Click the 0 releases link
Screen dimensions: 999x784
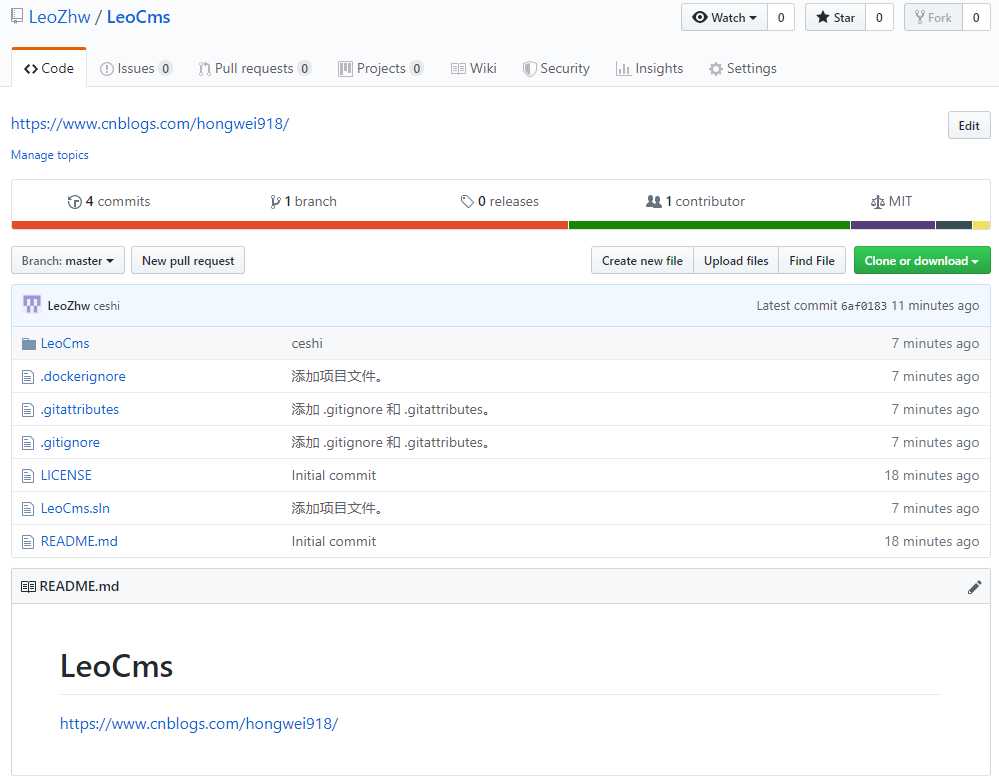click(500, 202)
